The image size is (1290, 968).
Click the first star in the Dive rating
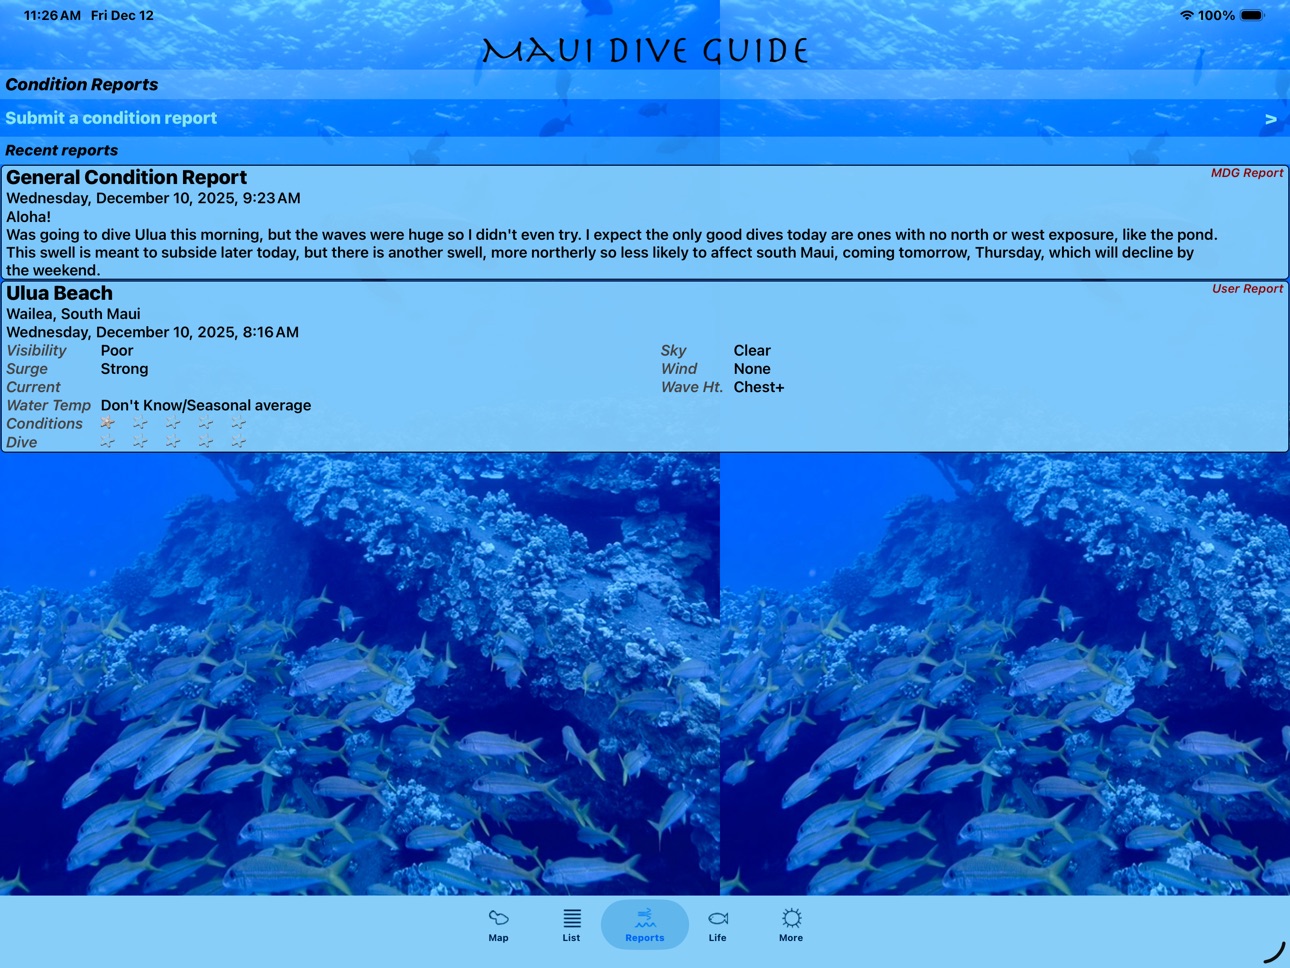click(108, 442)
